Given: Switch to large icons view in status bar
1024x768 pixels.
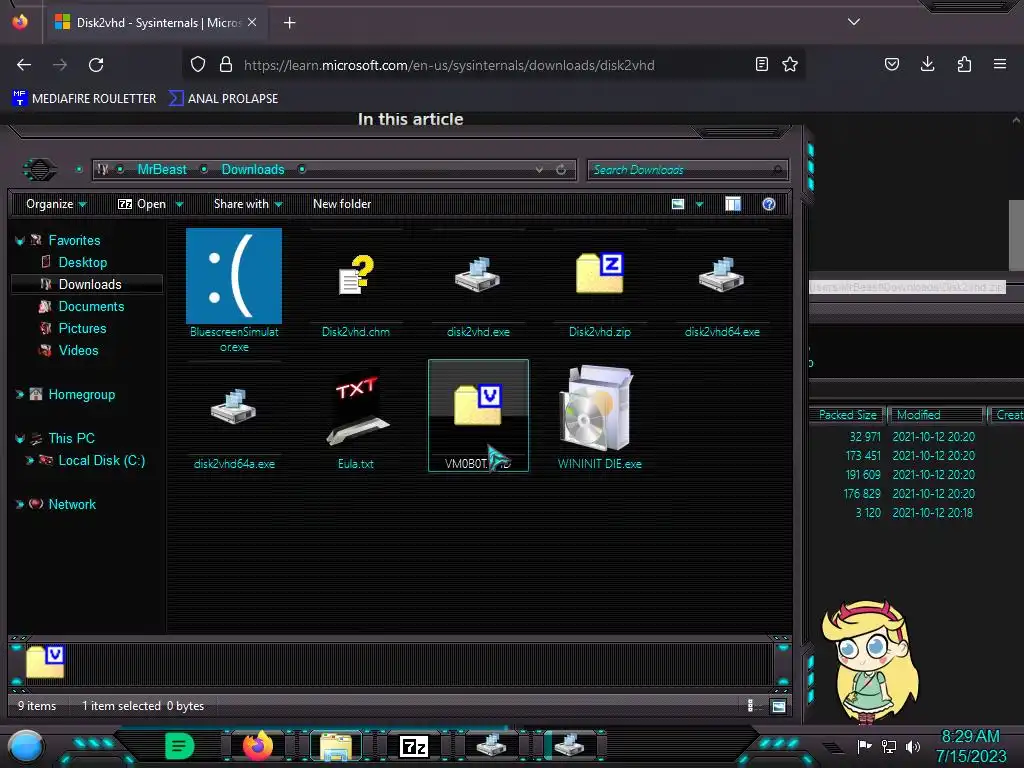Looking at the screenshot, I should (x=778, y=706).
